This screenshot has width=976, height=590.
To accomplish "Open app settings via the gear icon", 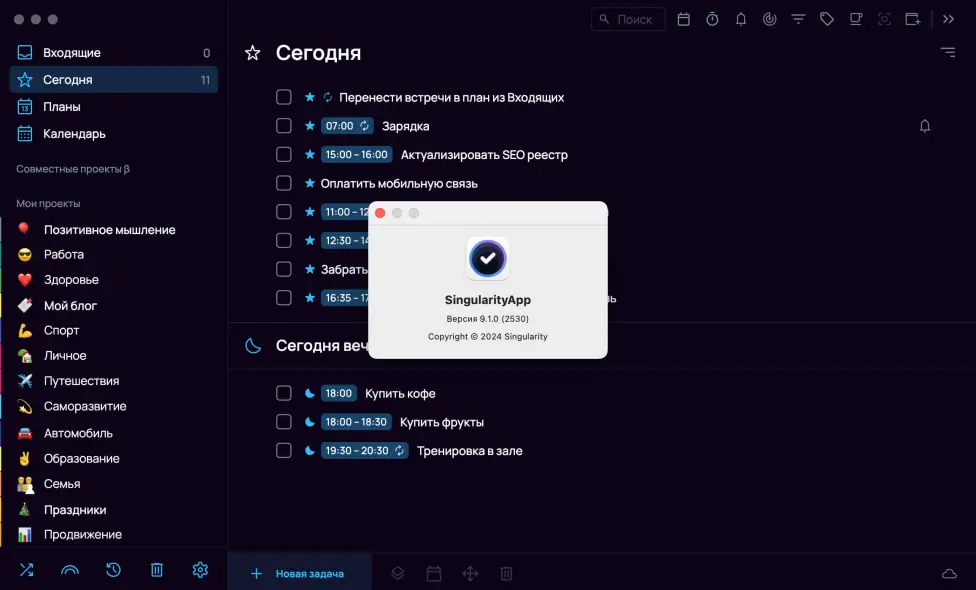I will click(200, 569).
